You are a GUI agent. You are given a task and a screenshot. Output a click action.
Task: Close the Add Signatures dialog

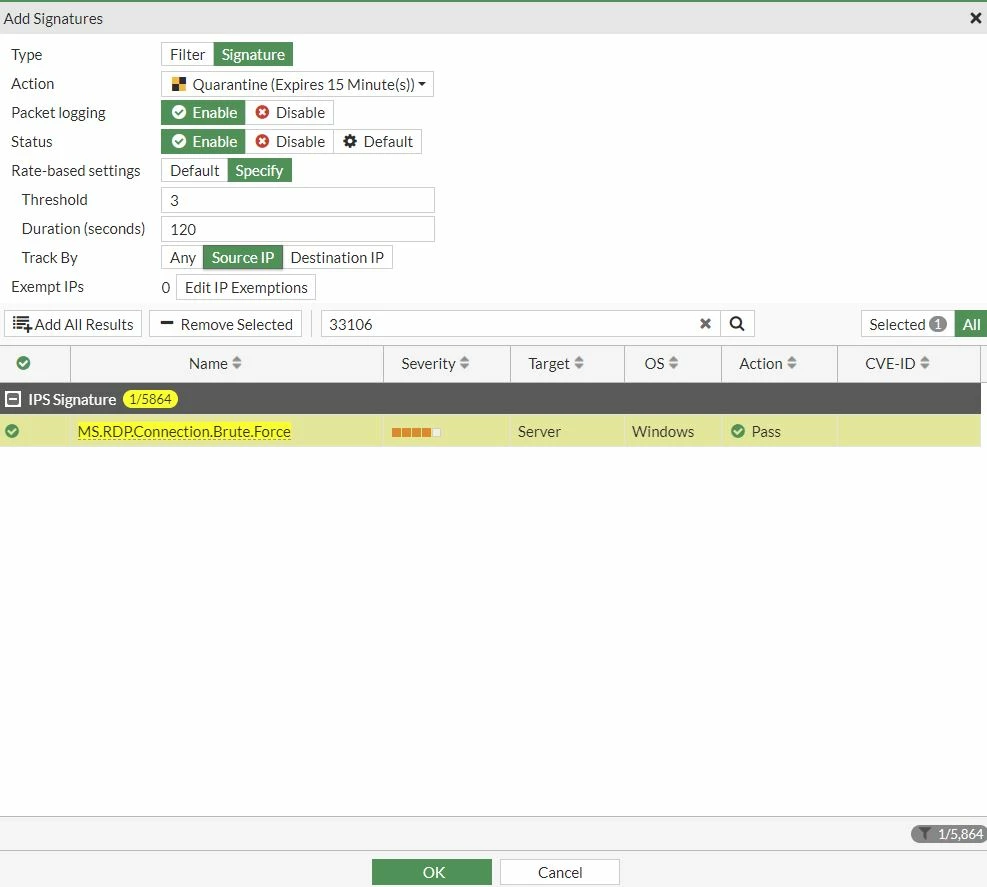[x=975, y=18]
